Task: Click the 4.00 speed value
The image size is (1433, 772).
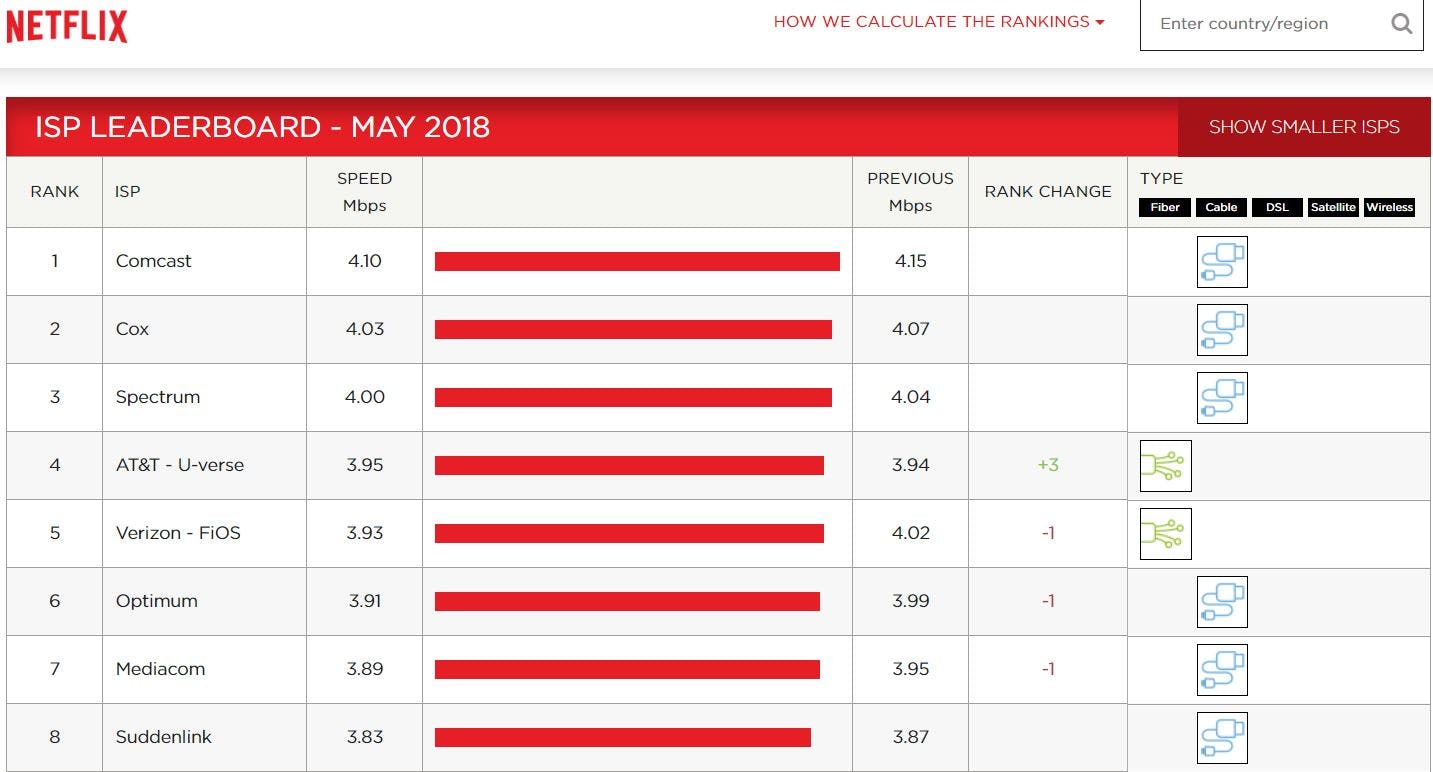Action: [365, 397]
